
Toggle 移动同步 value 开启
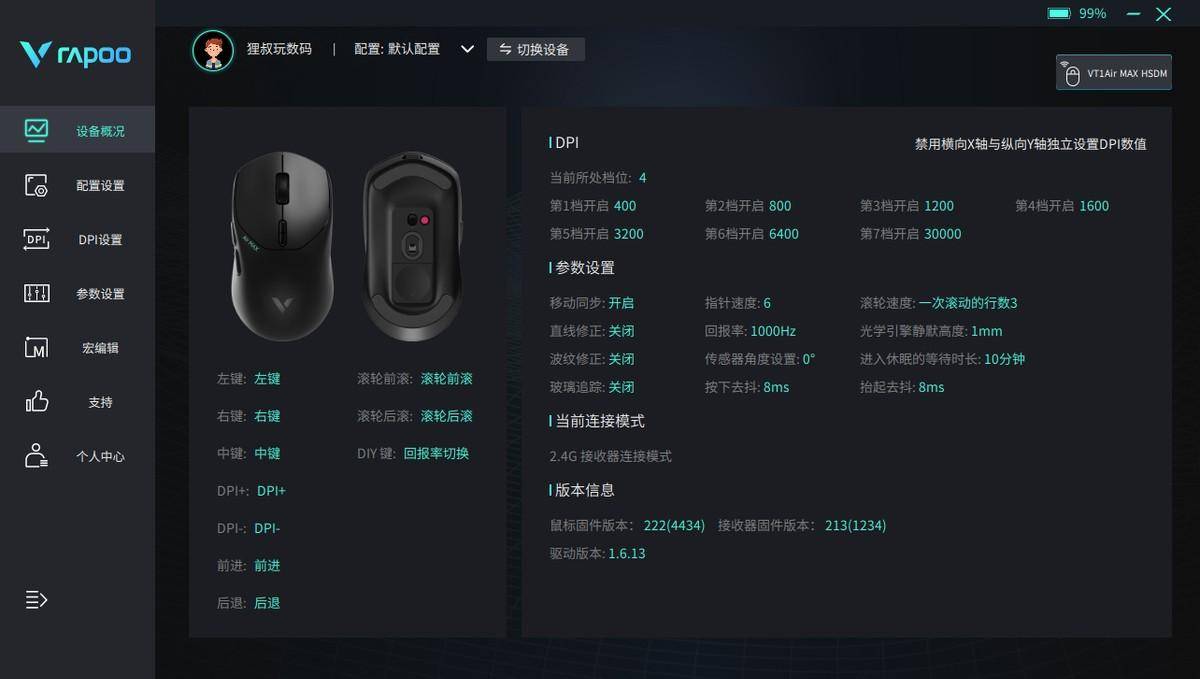point(621,303)
